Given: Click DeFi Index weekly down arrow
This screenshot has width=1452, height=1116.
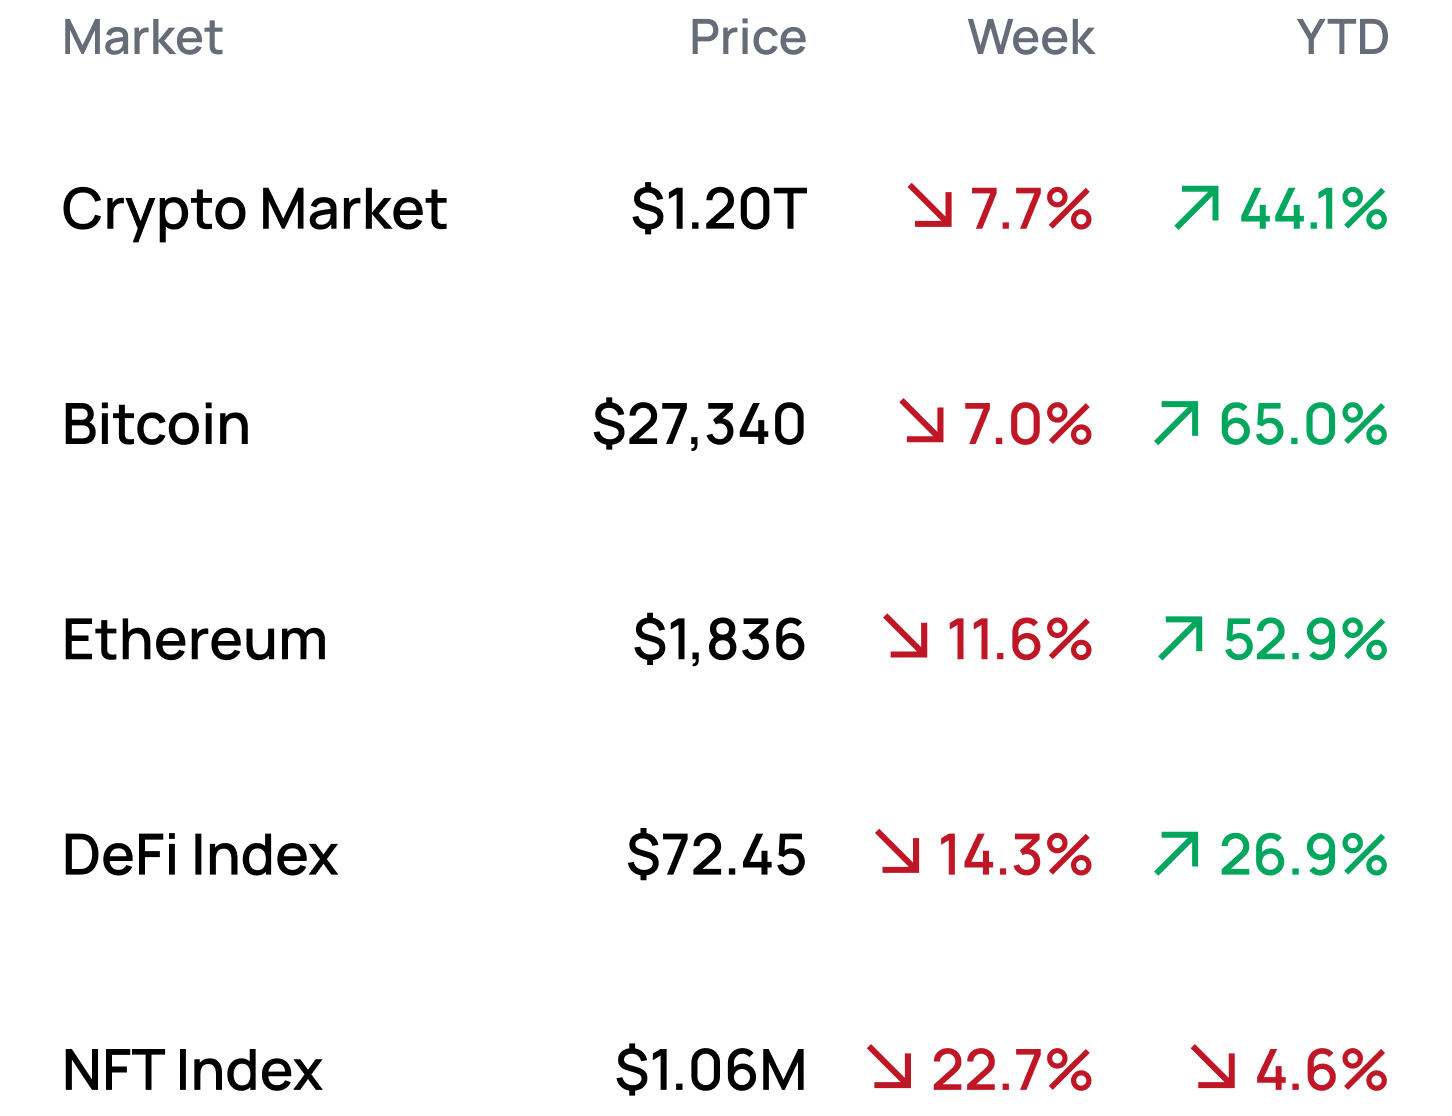Looking at the screenshot, I should (x=898, y=852).
